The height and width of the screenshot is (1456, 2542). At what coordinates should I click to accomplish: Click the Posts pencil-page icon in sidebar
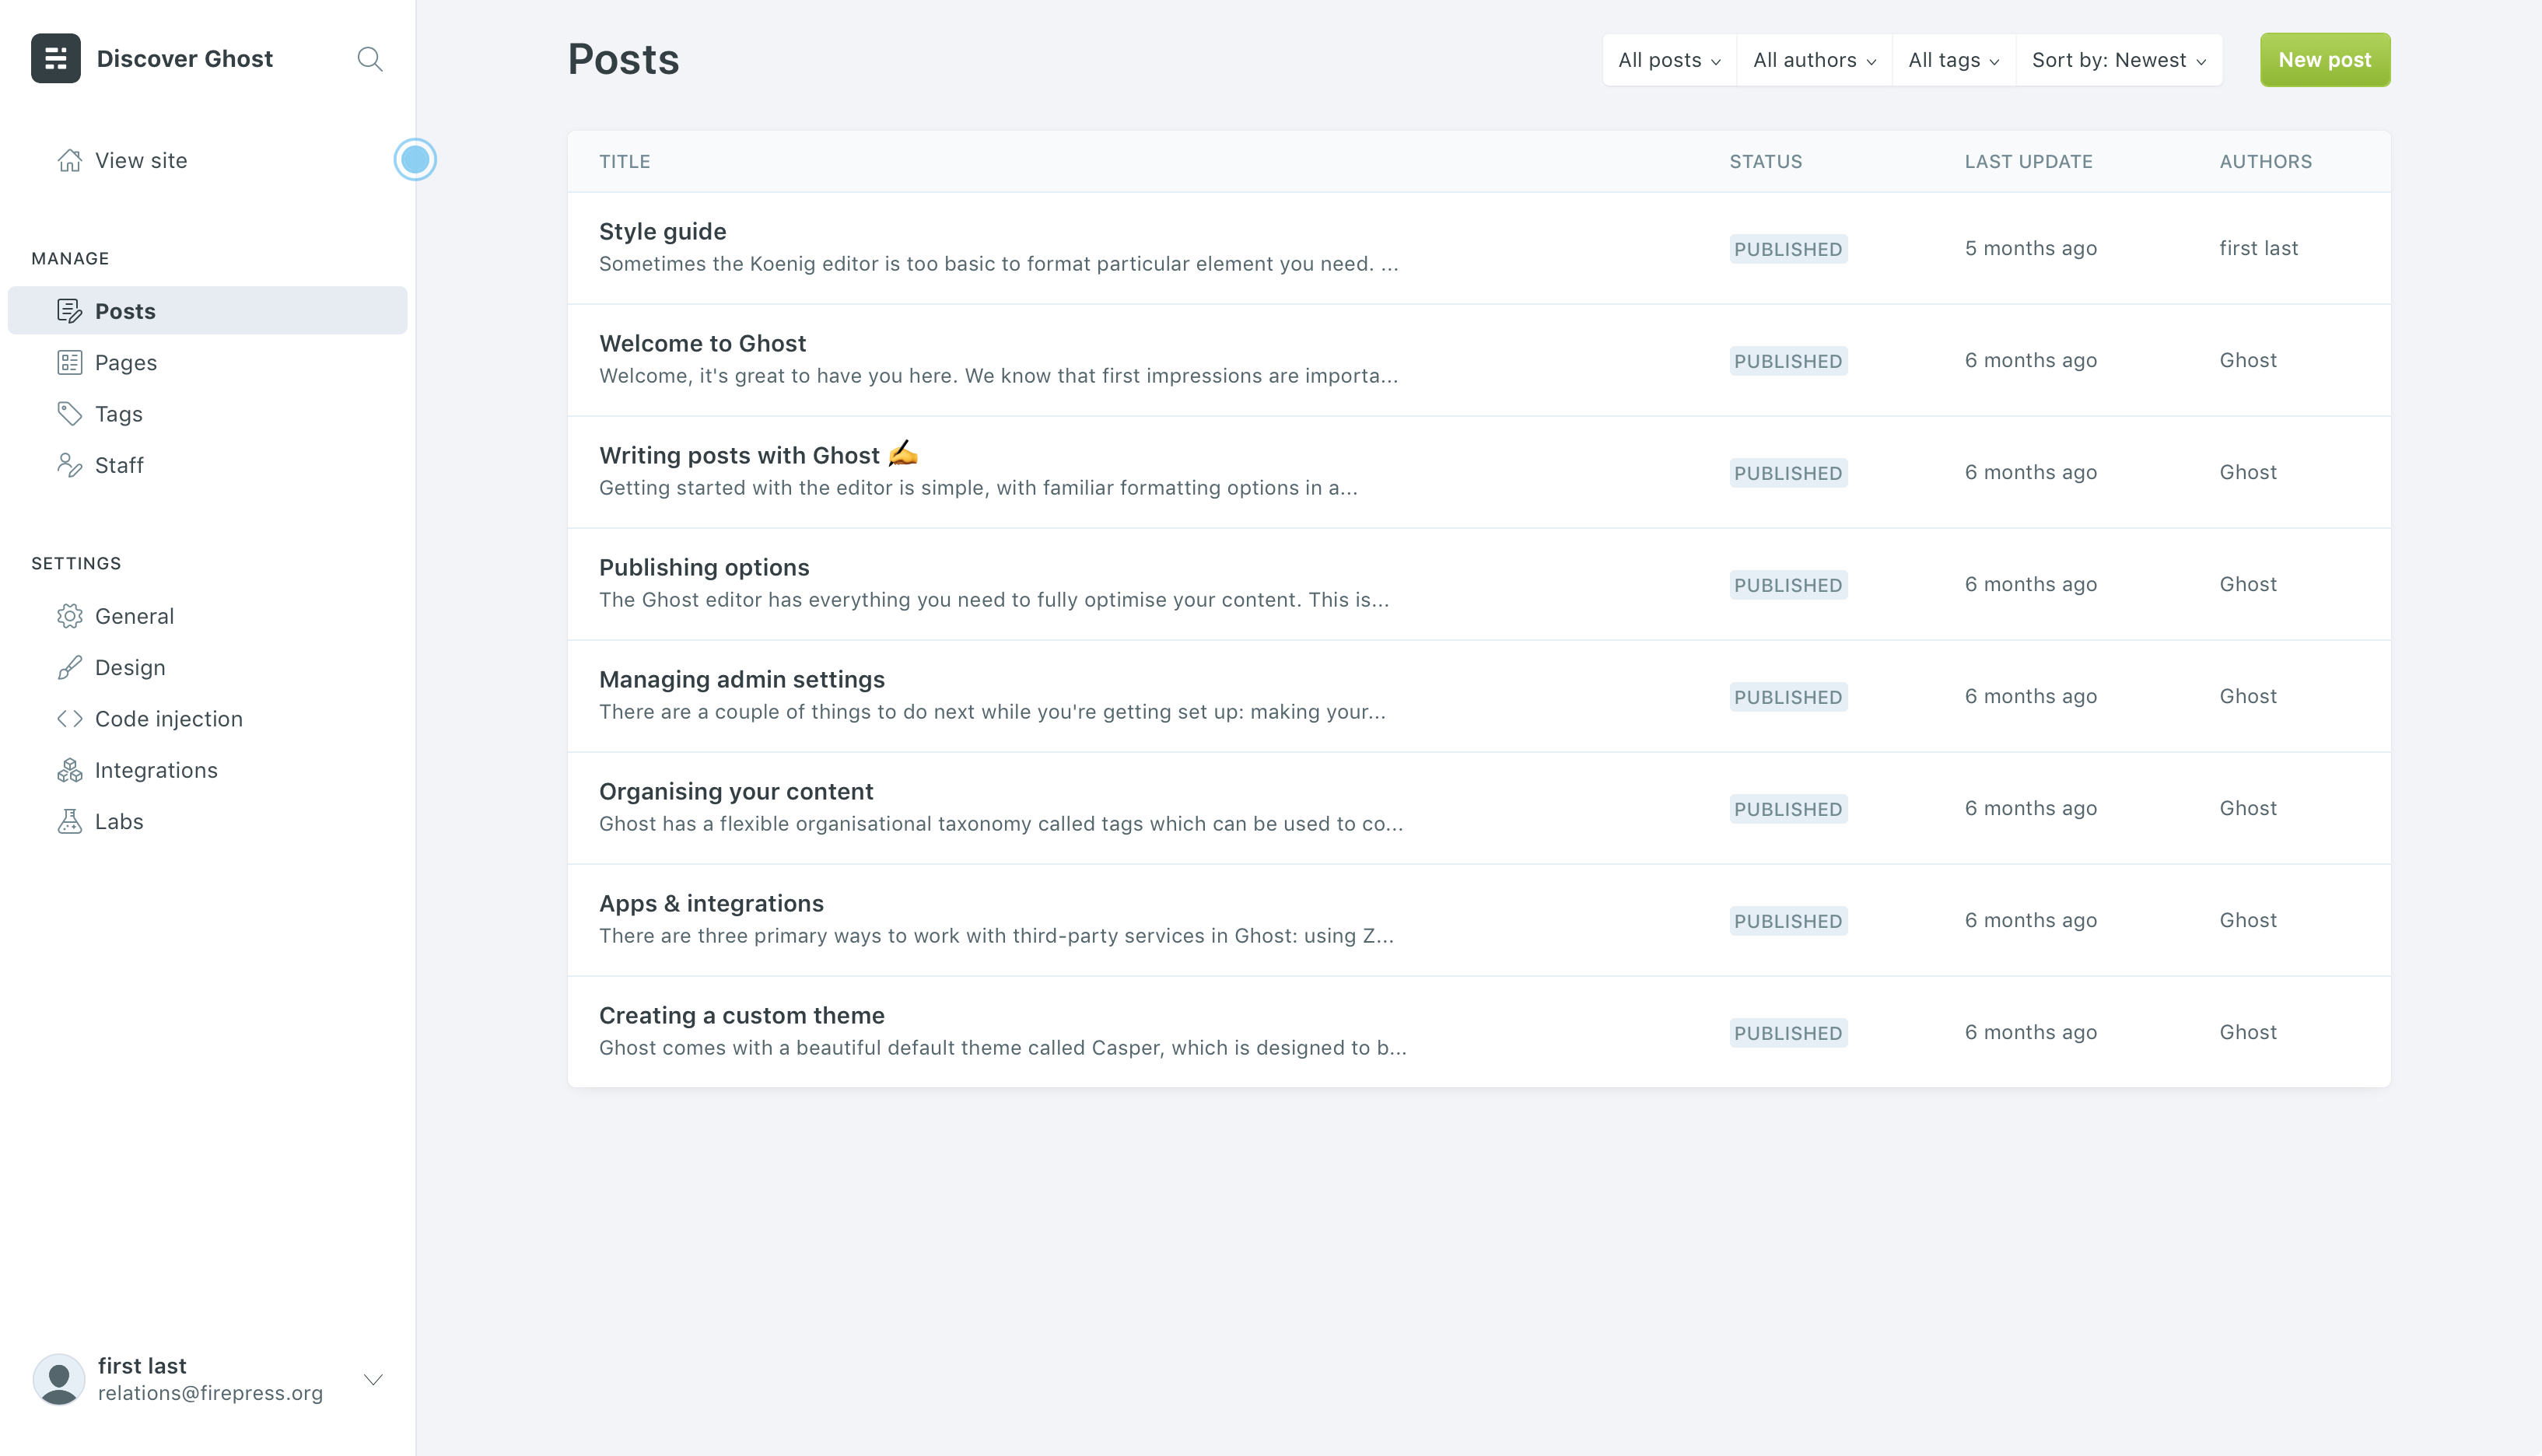(x=69, y=311)
